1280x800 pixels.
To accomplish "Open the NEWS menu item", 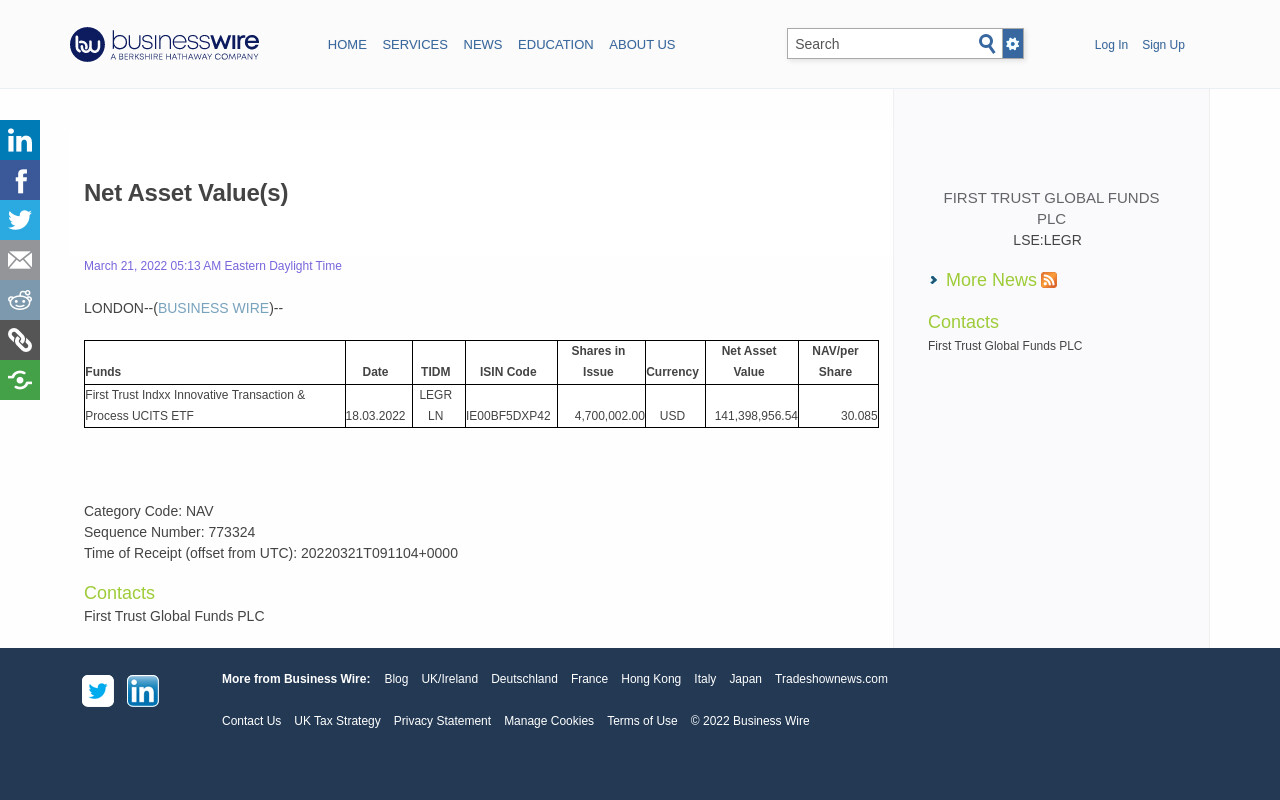I will 483,45.
